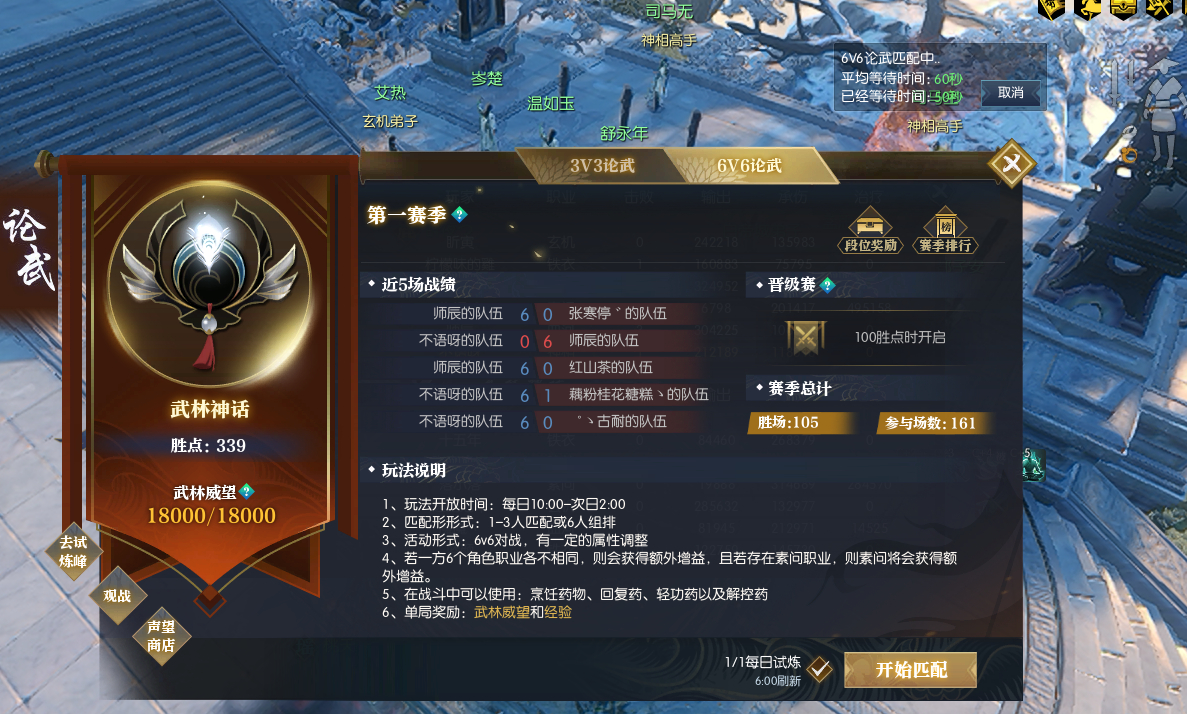Switch to the 3V3论武 tab

[x=602, y=166]
